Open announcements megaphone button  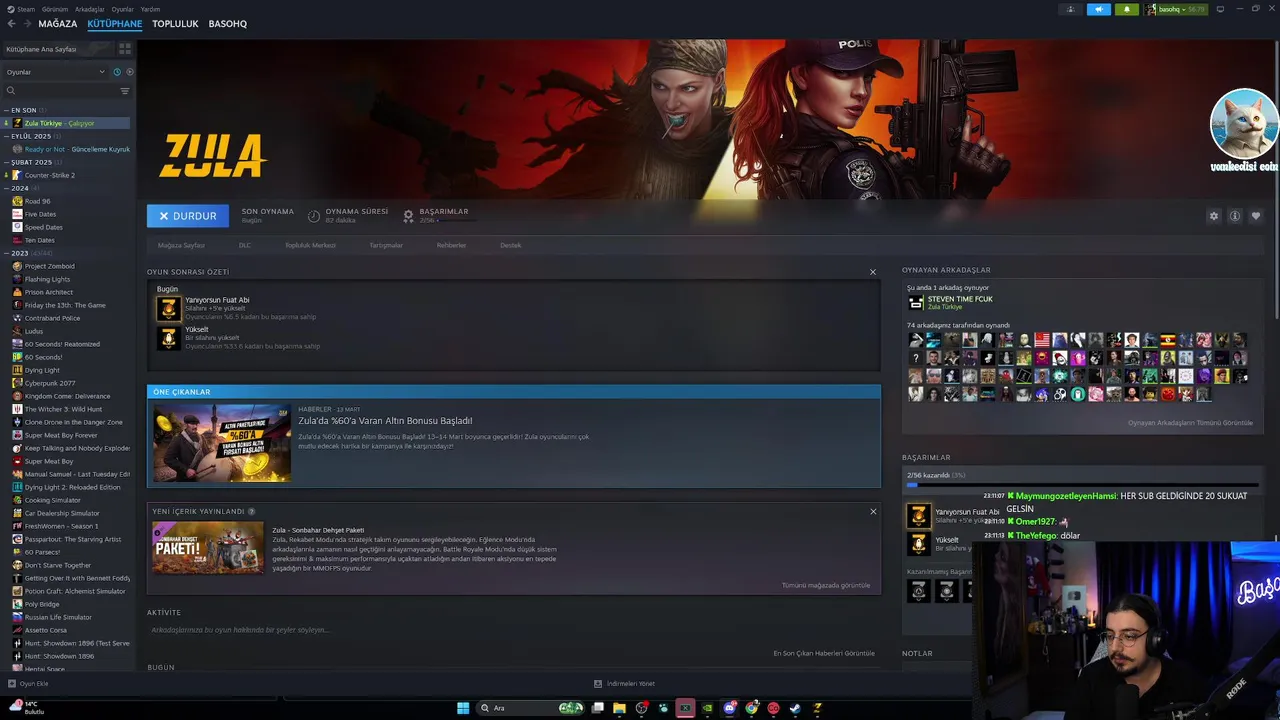[x=1099, y=9]
